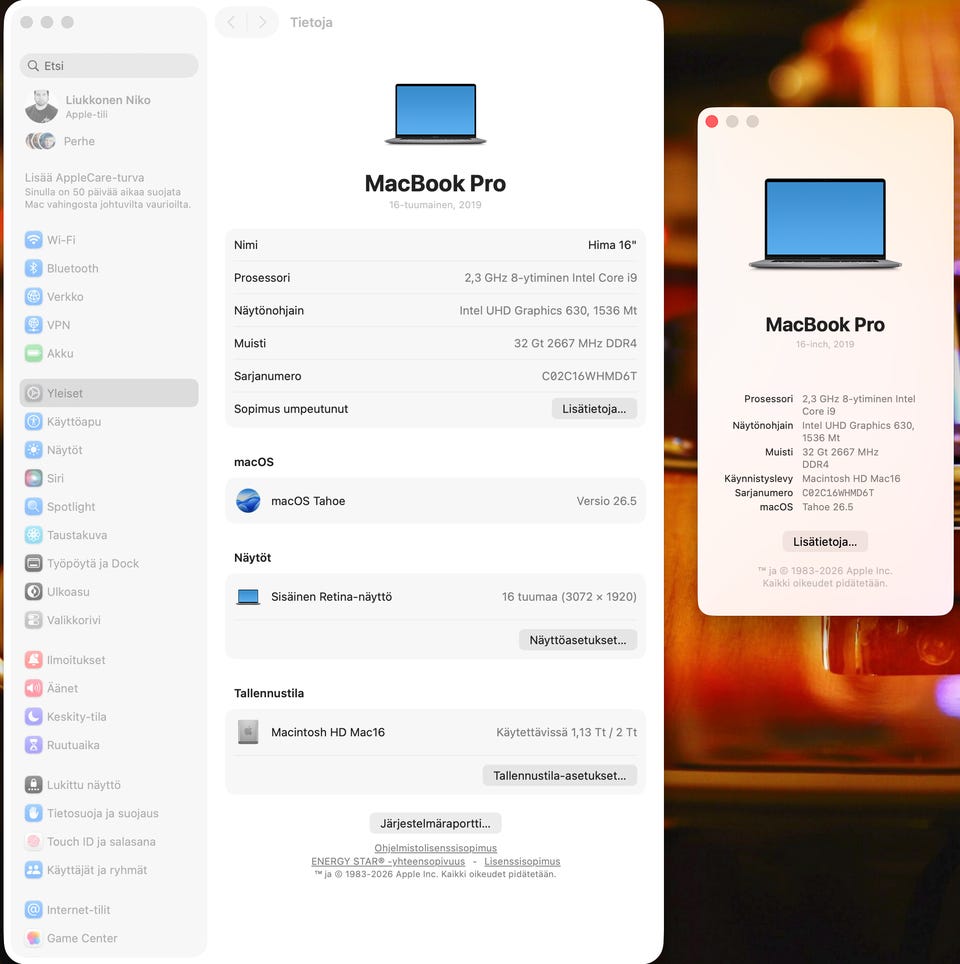
Task: Open Game Center sidebar icon
Action: (x=33, y=938)
